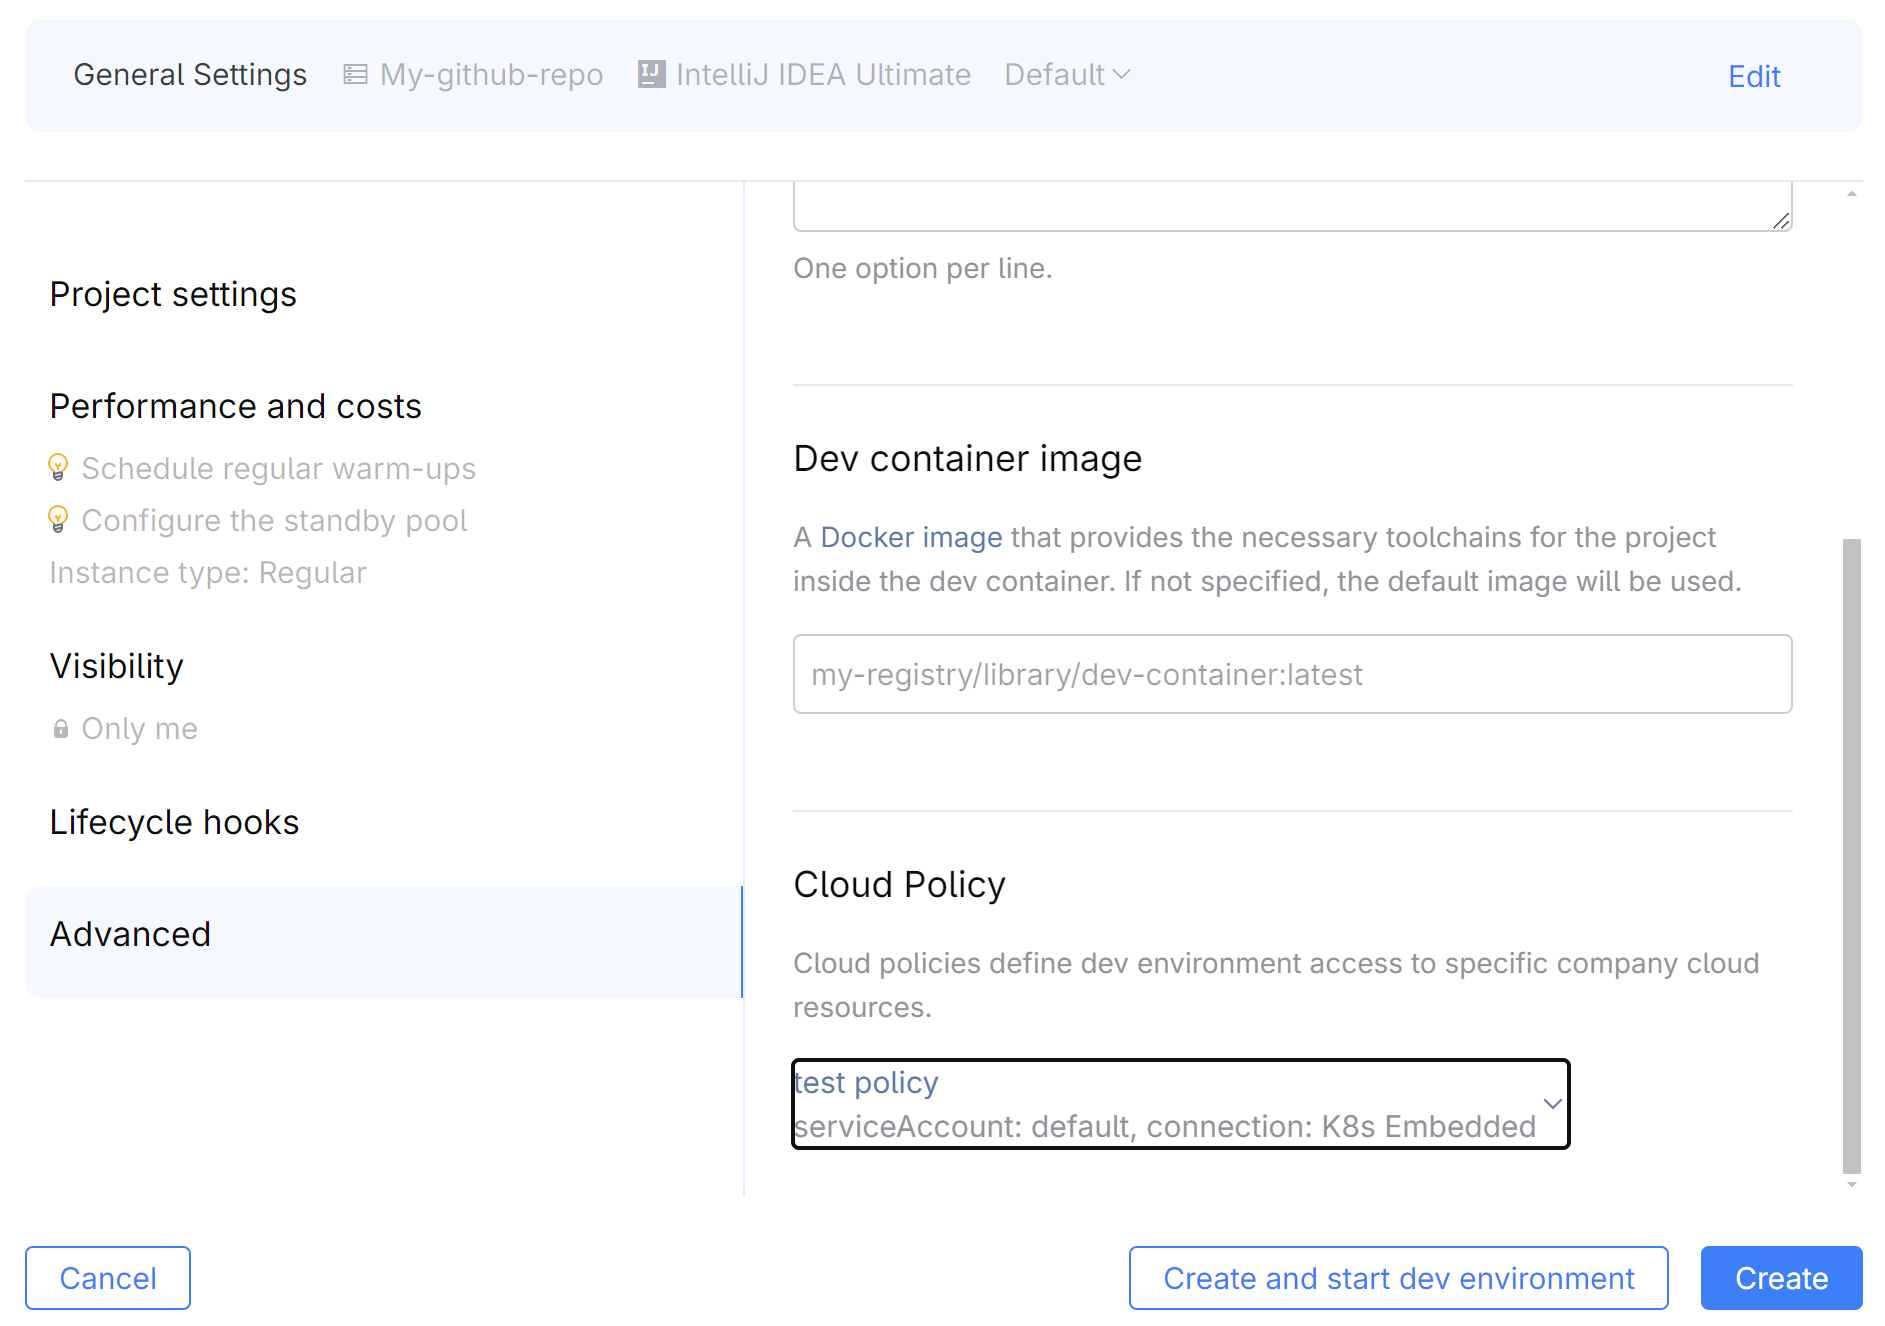This screenshot has height=1326, width=1885.
Task: Open the Lifecycle hooks section
Action: 174,821
